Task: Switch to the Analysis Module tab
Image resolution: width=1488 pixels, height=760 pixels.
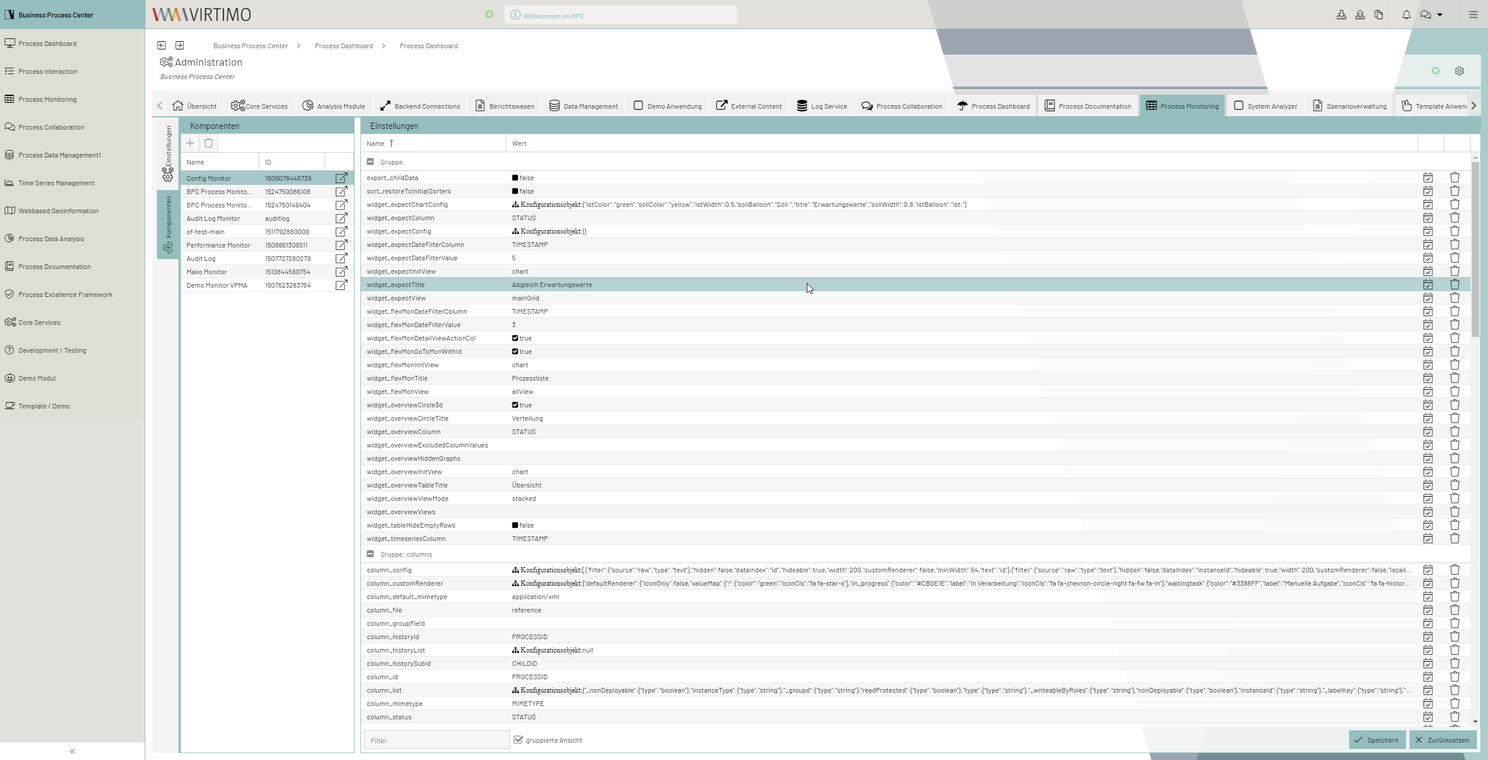Action: tap(334, 106)
